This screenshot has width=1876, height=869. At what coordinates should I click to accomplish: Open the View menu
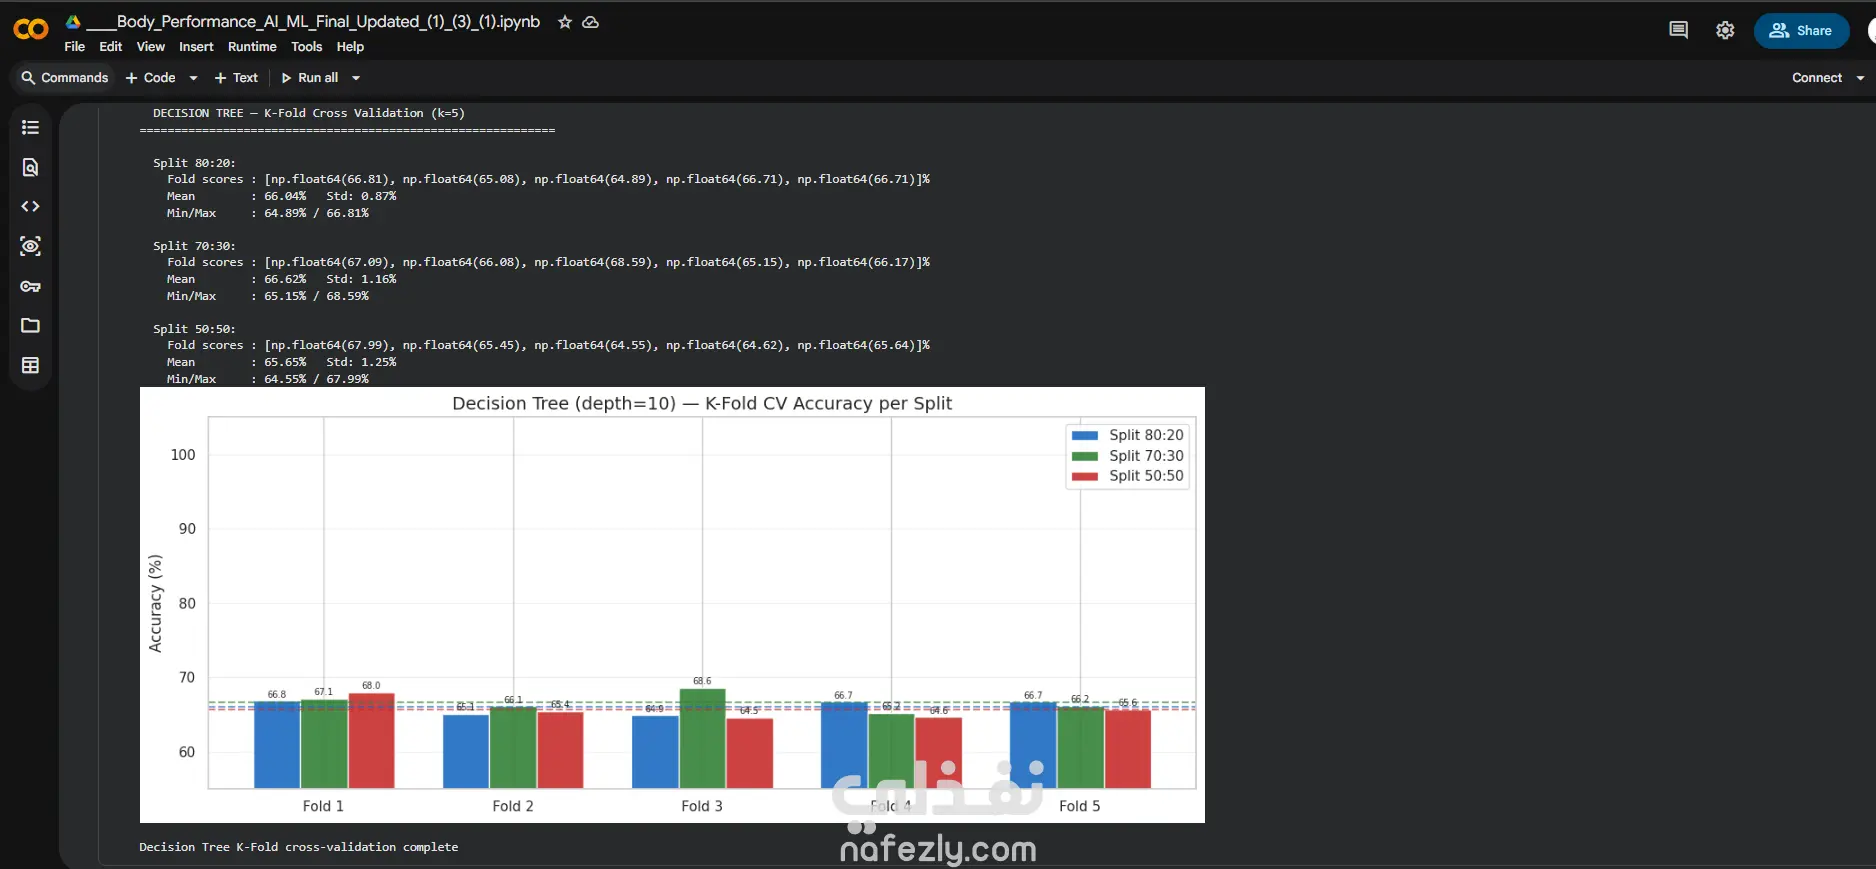point(151,47)
